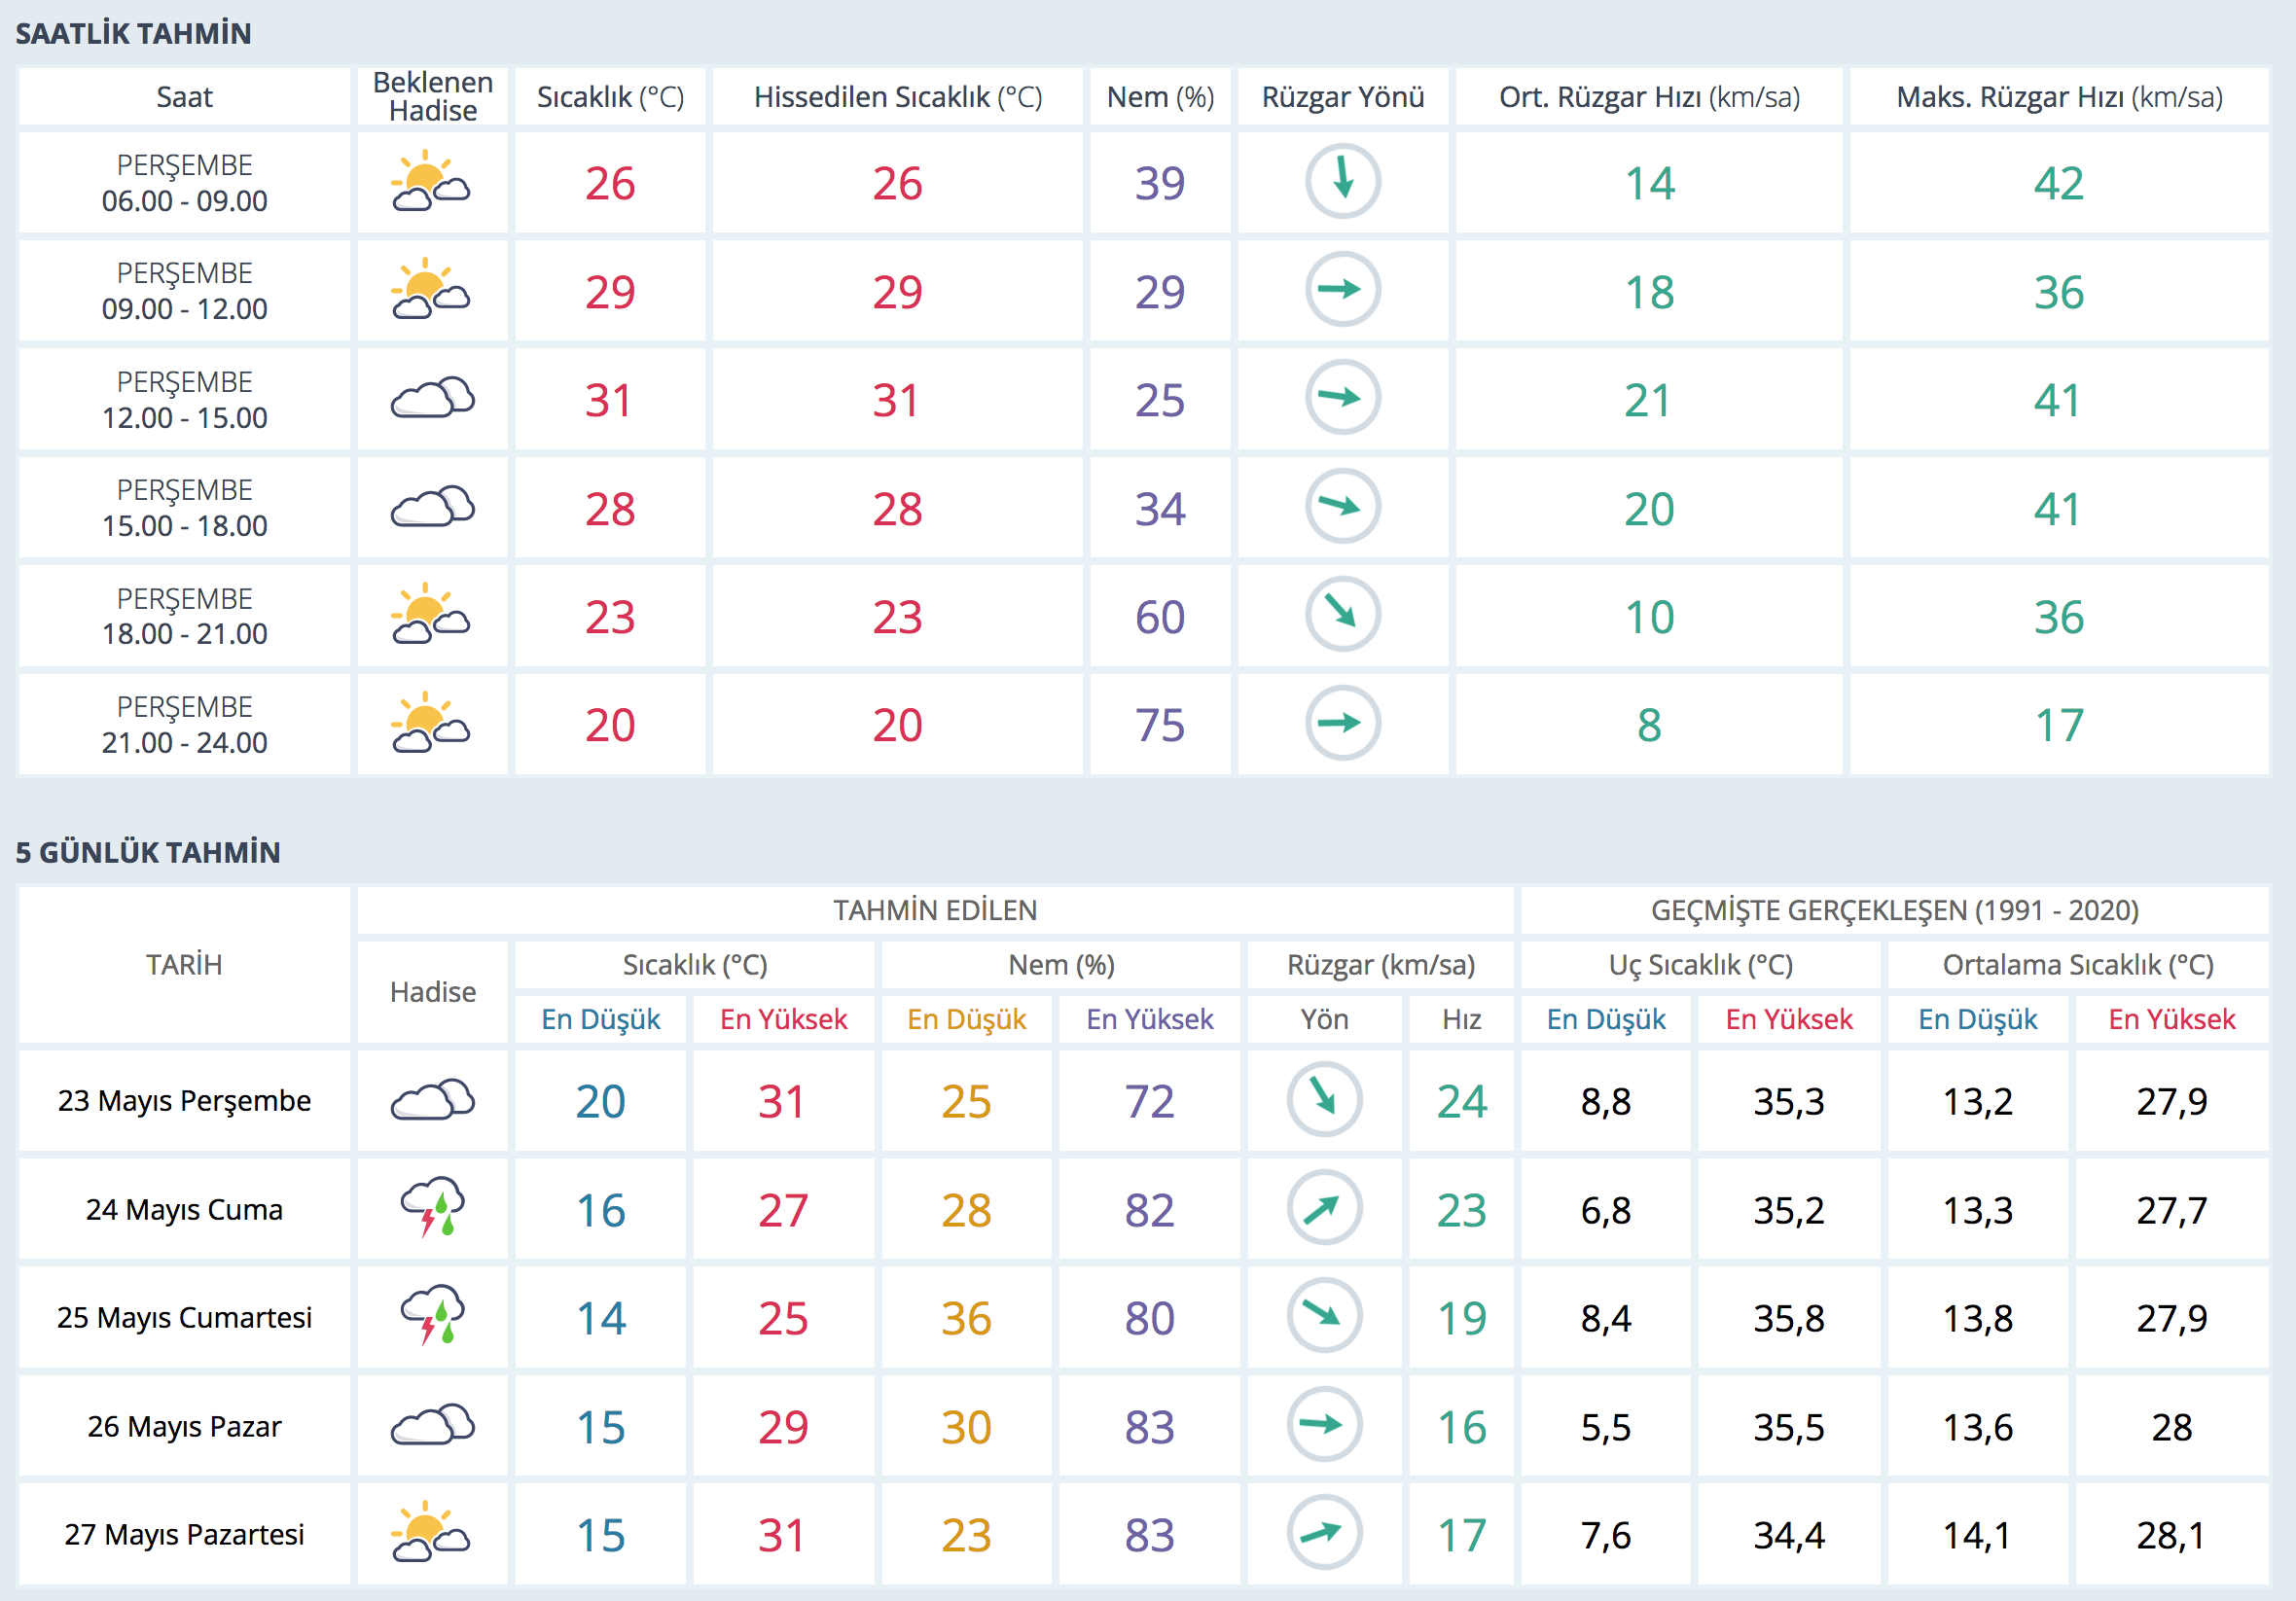The image size is (2296, 1601).
Task: Click the partly sunny icon for 27 Mayıs Pazartesi
Action: pos(431,1533)
